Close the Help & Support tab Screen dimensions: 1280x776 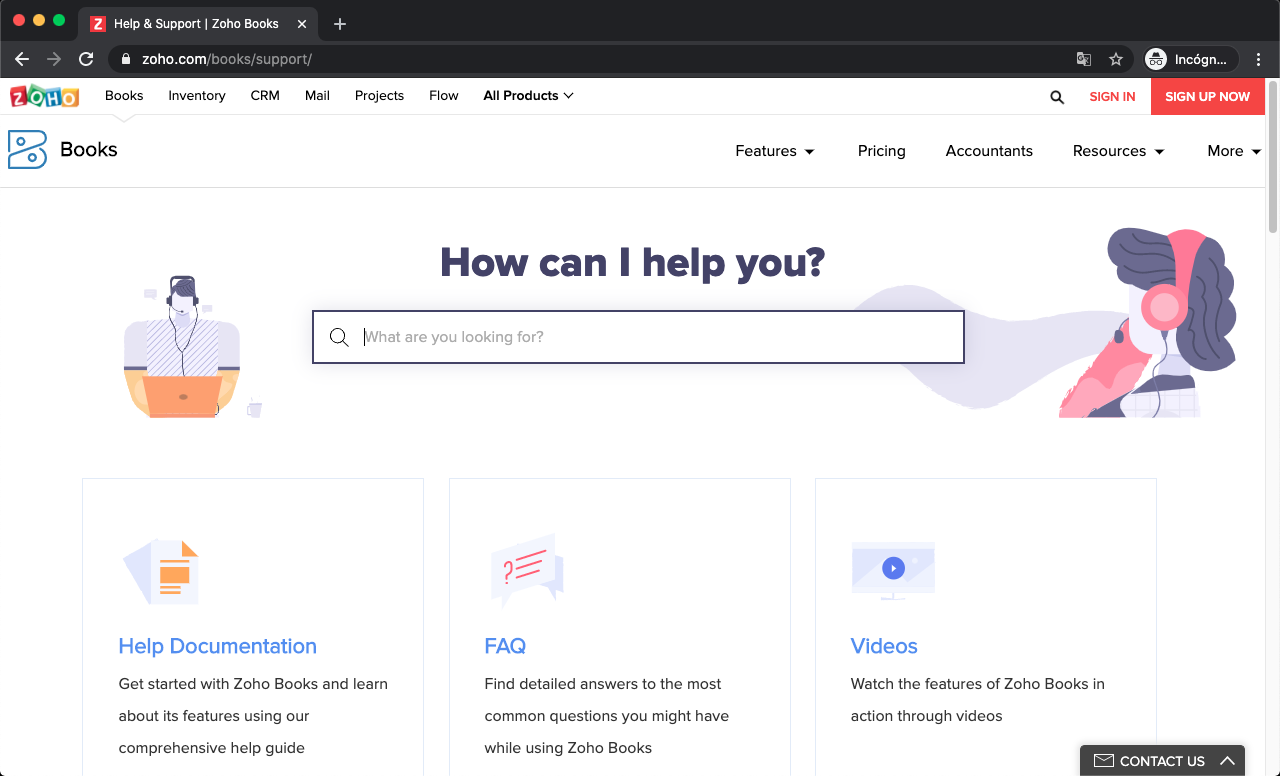click(302, 23)
